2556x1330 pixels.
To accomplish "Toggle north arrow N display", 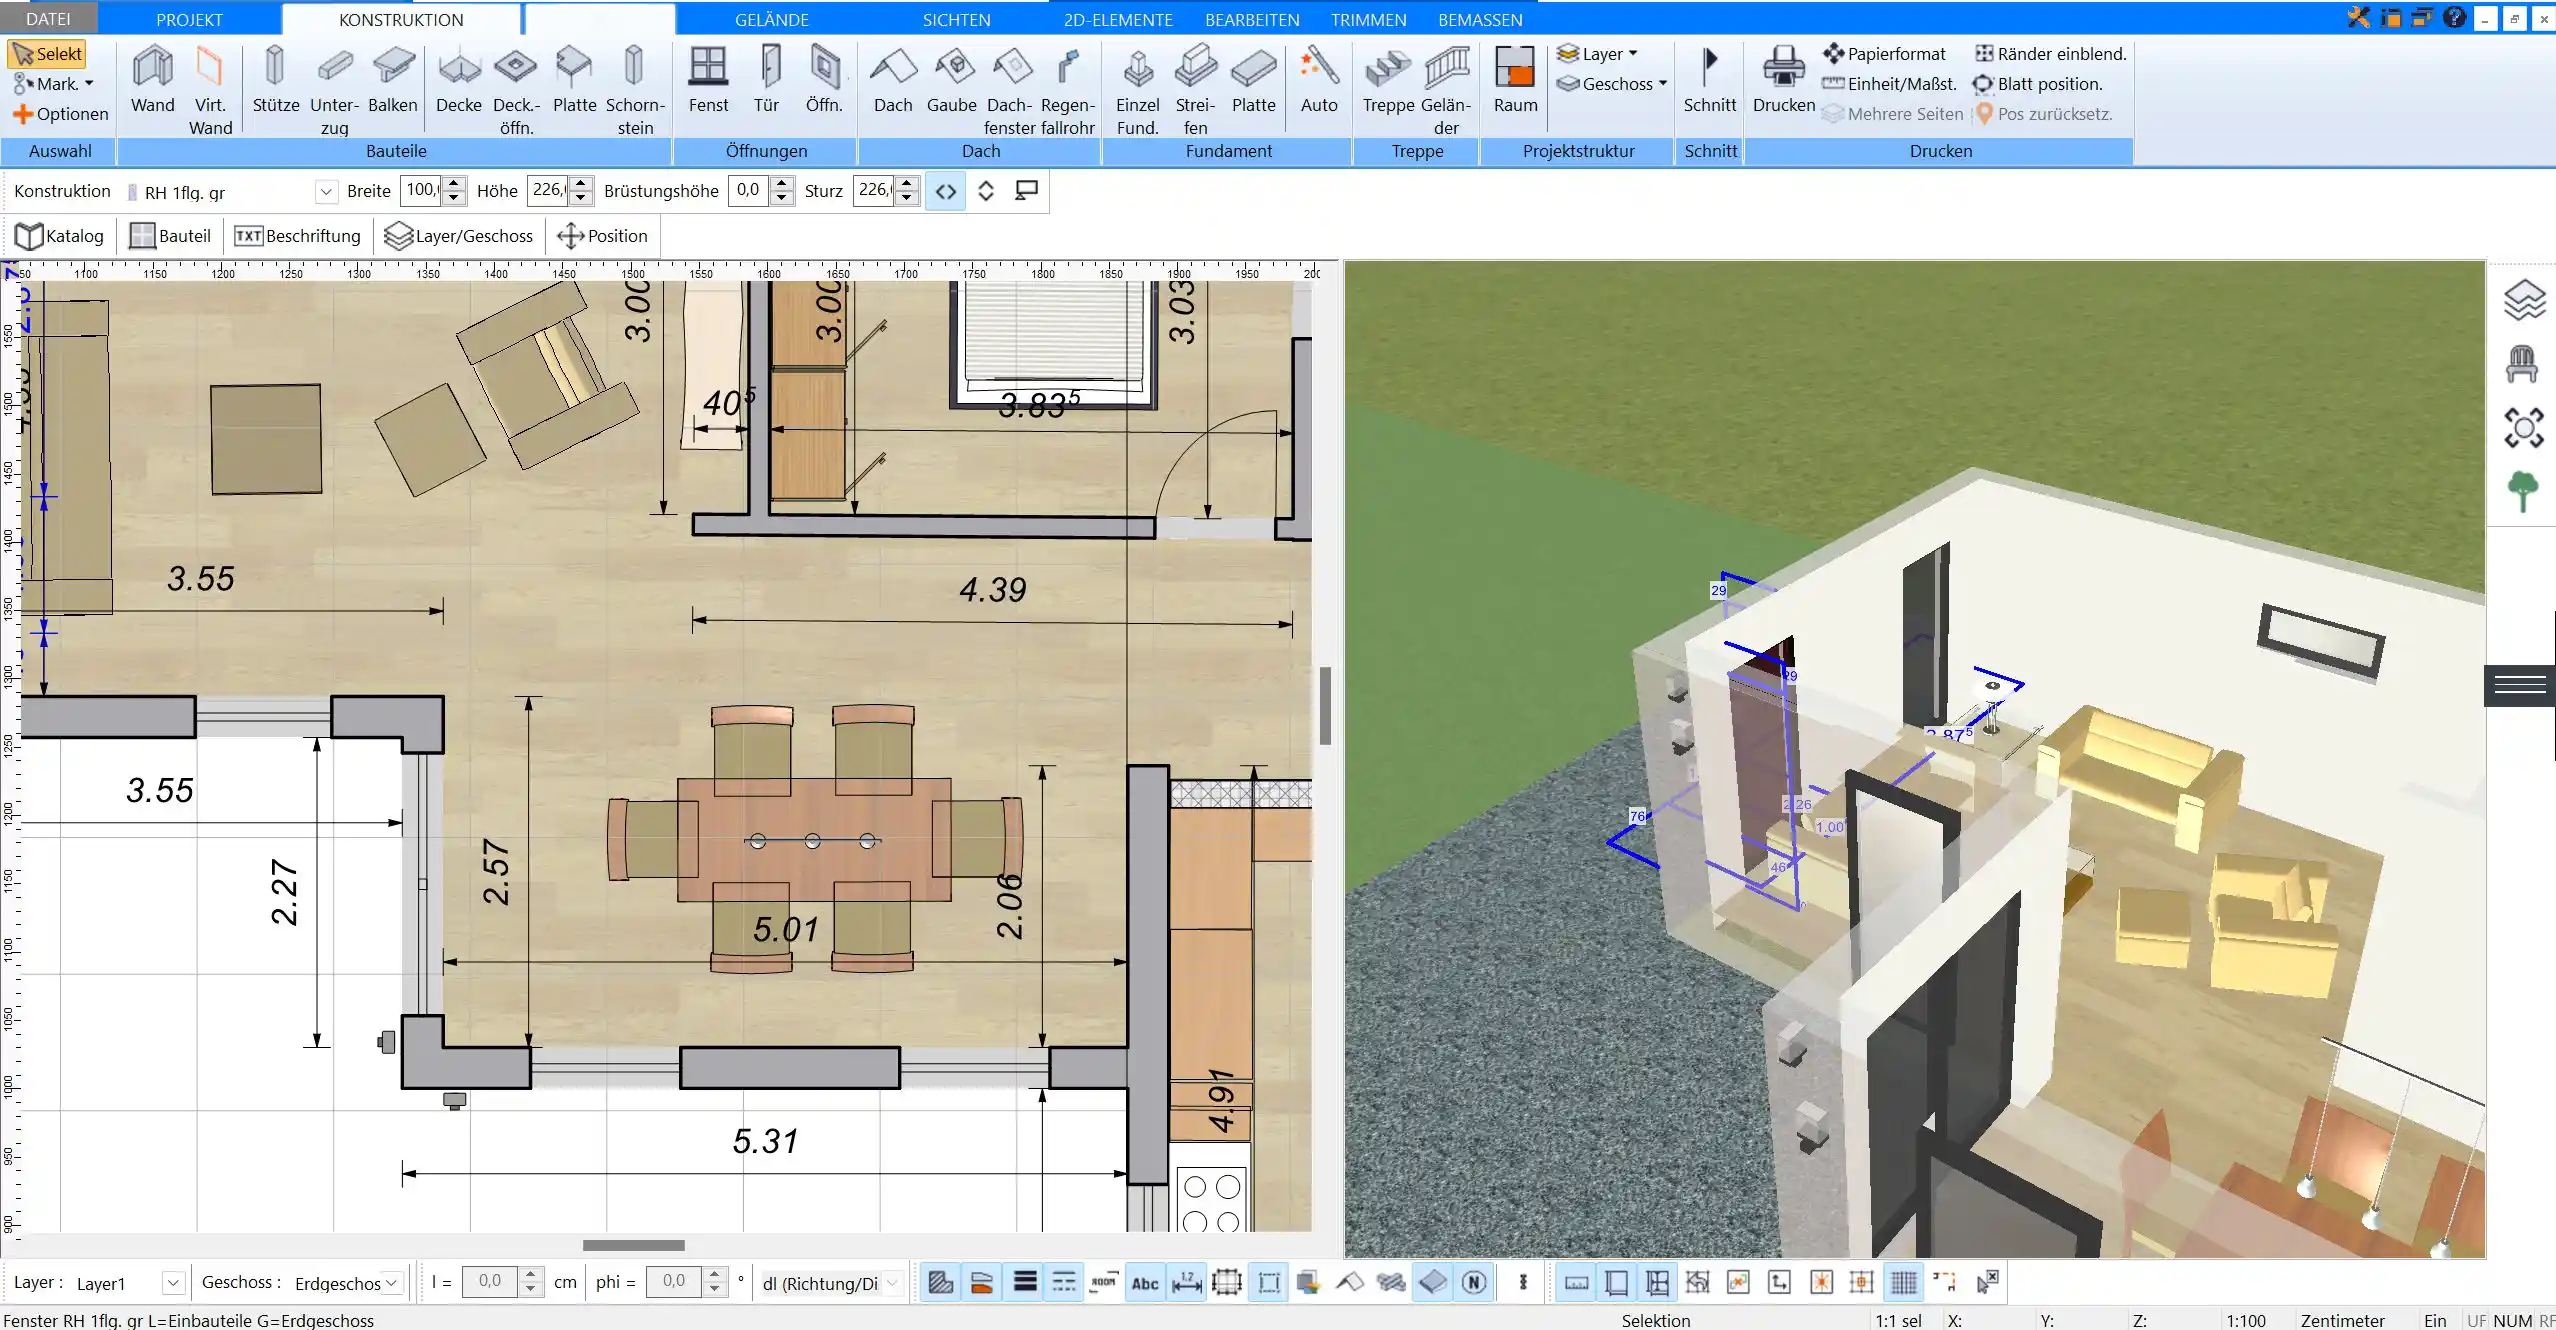I will [1474, 1283].
